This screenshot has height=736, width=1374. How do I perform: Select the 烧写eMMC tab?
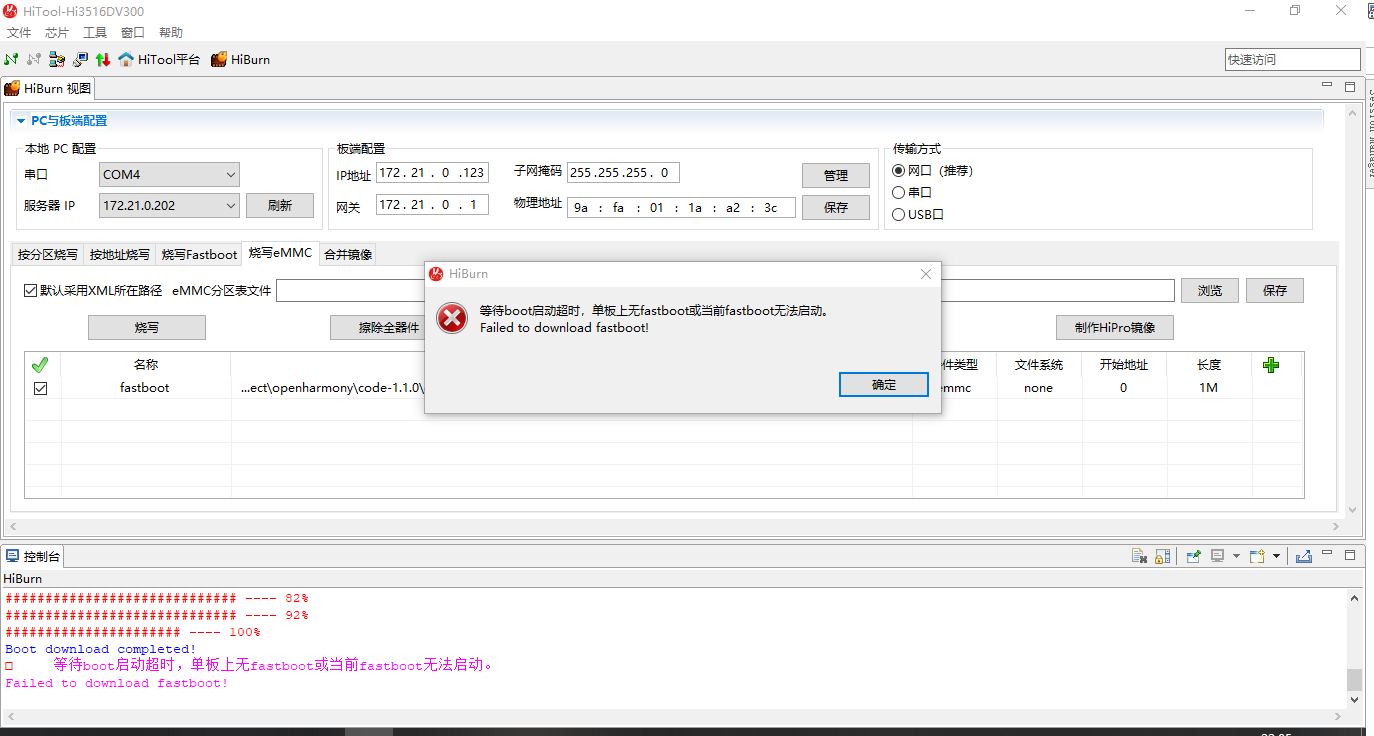point(280,253)
